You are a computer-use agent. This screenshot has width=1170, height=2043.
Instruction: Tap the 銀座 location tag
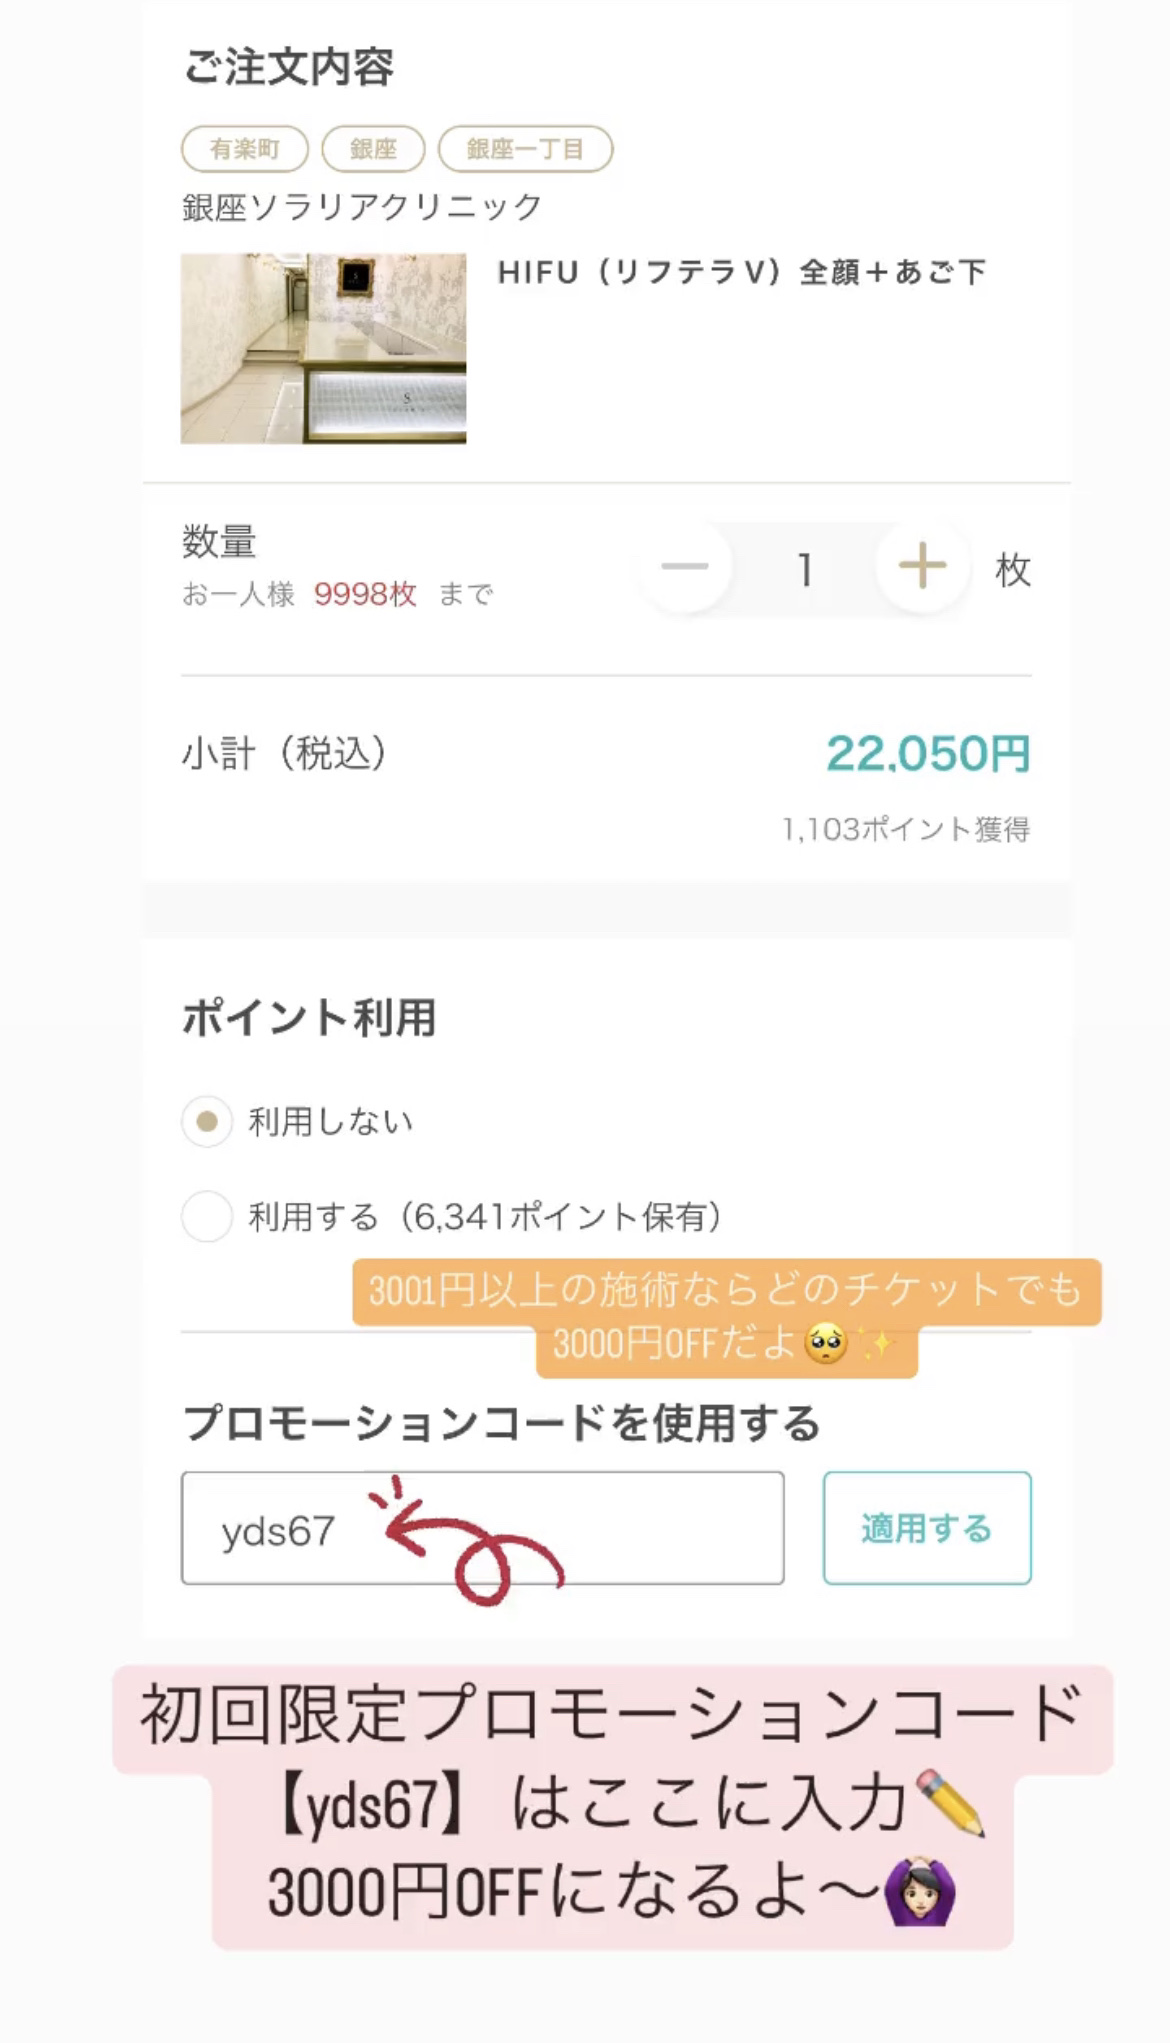pyautogui.click(x=373, y=149)
